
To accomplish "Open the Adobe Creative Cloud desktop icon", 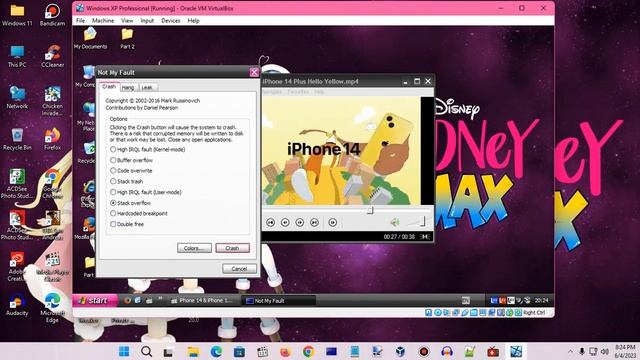I will pyautogui.click(x=17, y=267).
